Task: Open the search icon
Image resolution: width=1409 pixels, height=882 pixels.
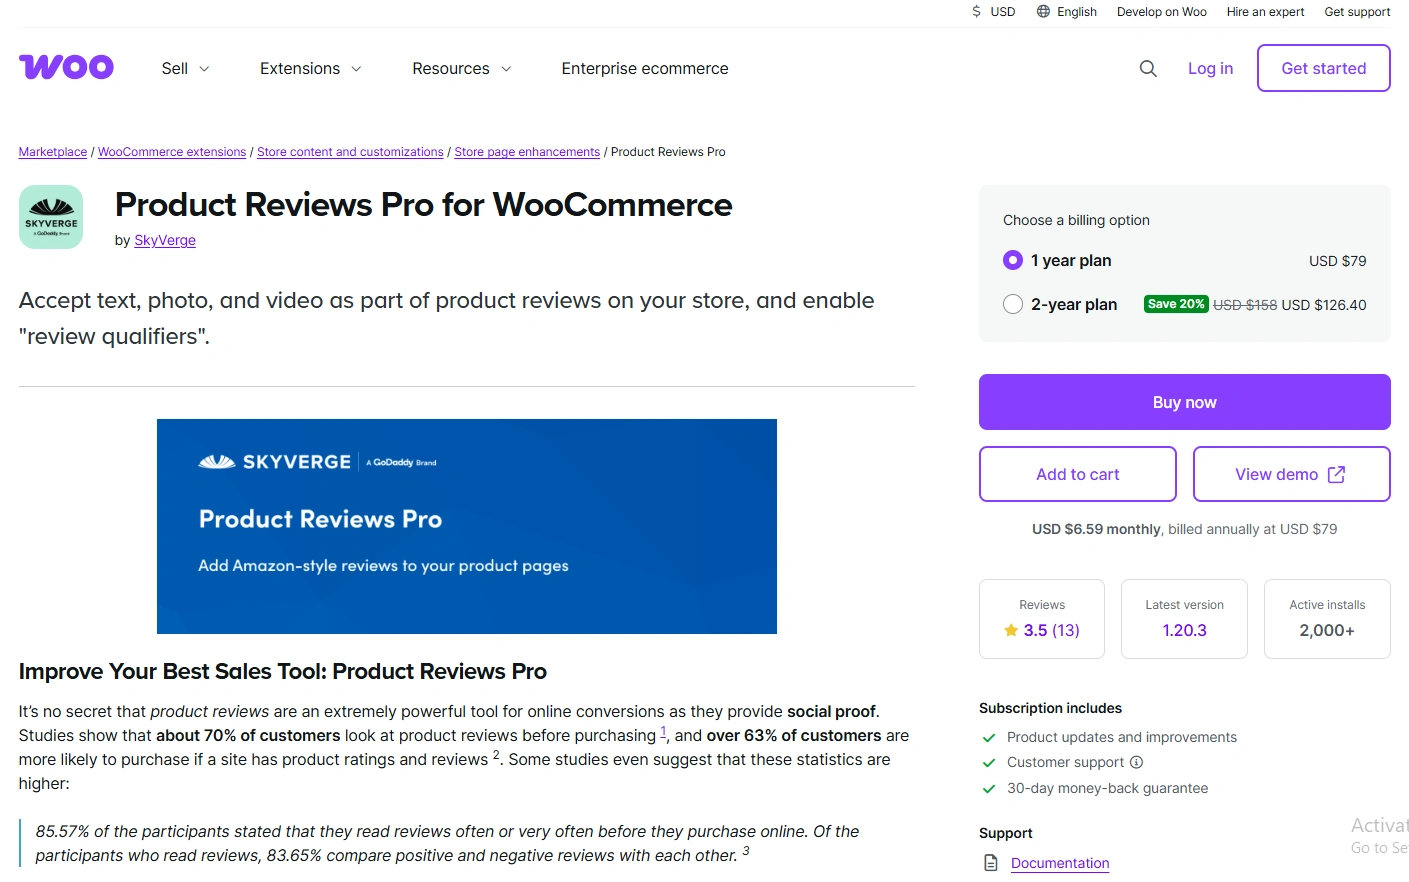Action: (1147, 68)
